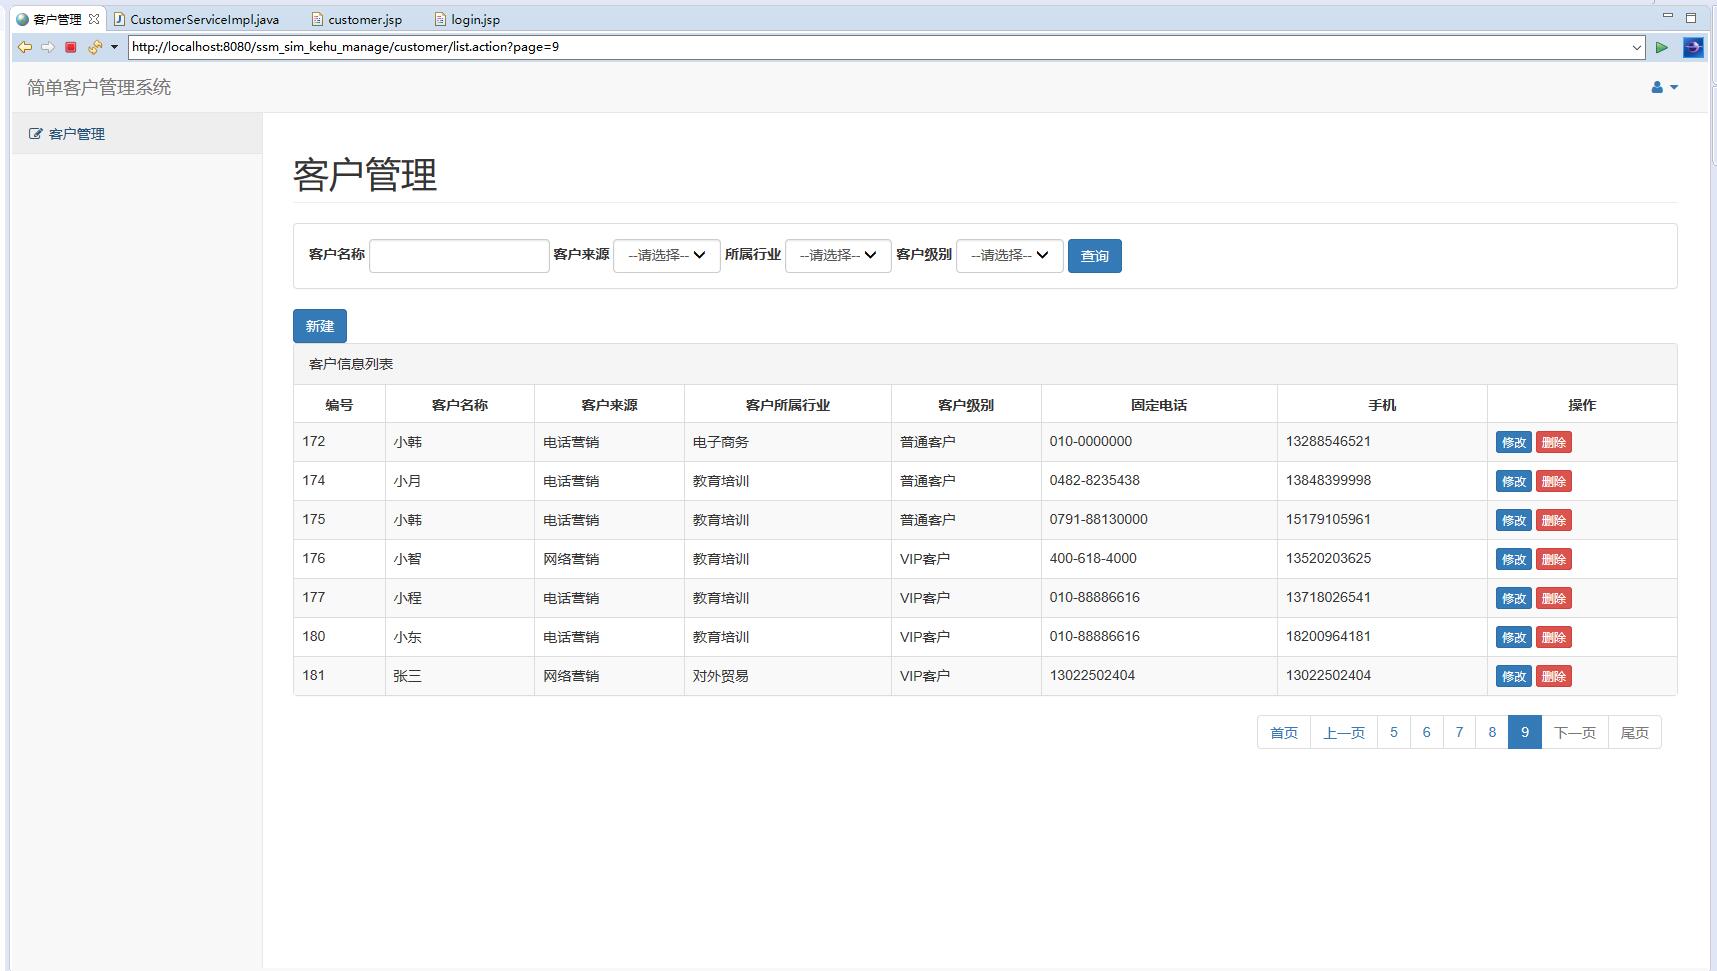Switch to the login.jsp tab

click(474, 19)
